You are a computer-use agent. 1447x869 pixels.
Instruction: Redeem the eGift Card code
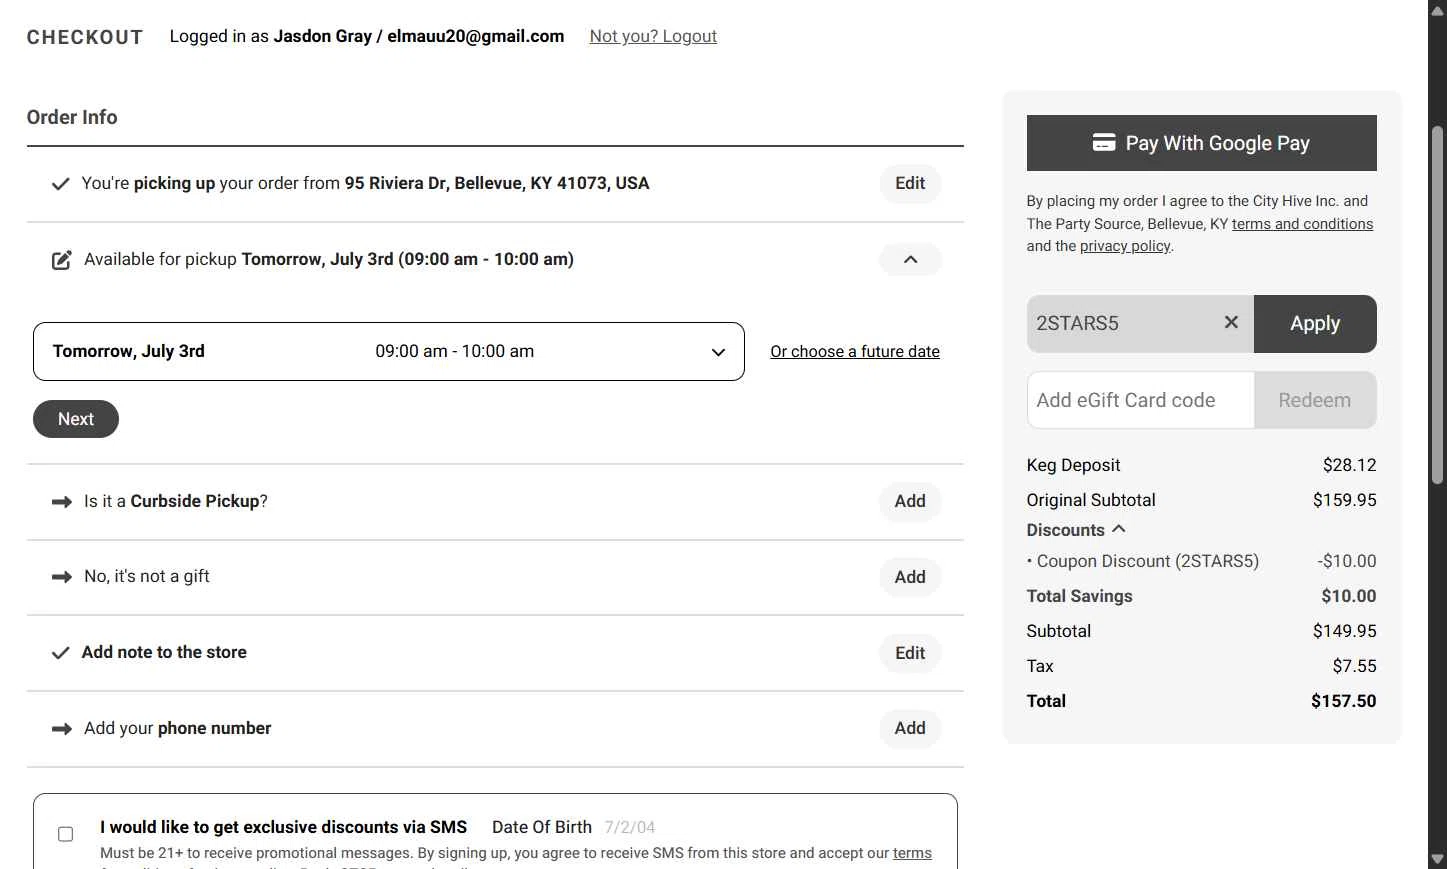pos(1315,400)
